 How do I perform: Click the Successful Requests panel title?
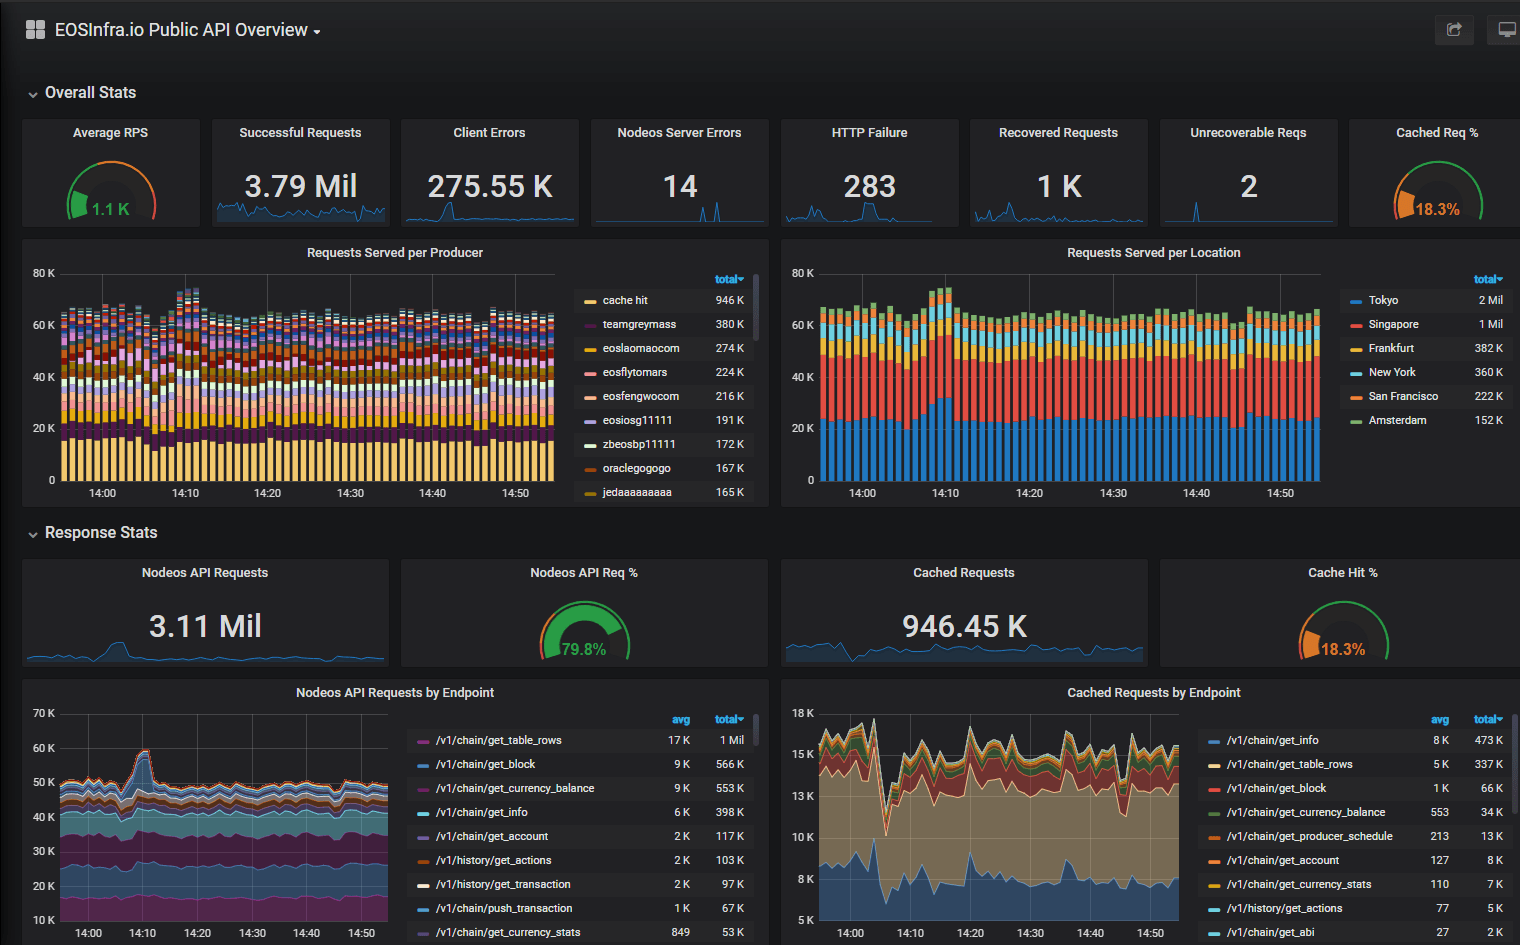point(300,133)
